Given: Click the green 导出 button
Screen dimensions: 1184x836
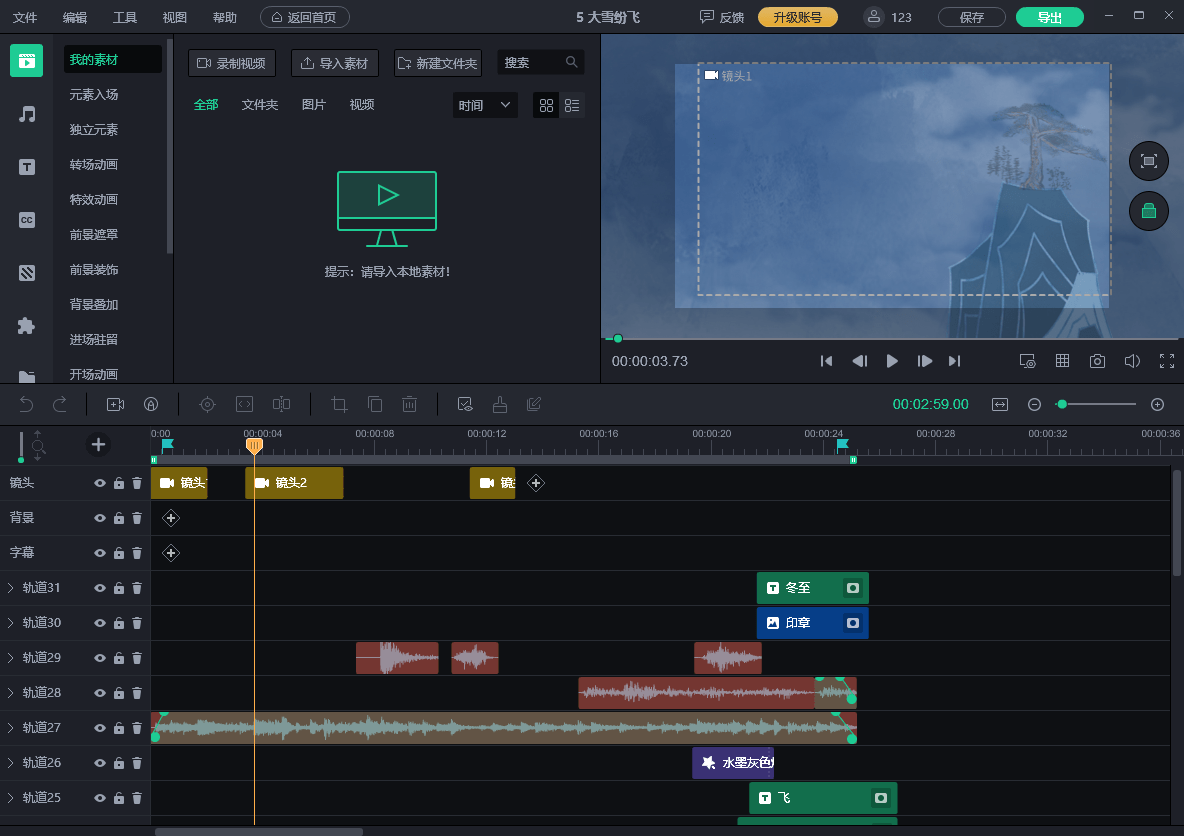Looking at the screenshot, I should tap(1049, 17).
